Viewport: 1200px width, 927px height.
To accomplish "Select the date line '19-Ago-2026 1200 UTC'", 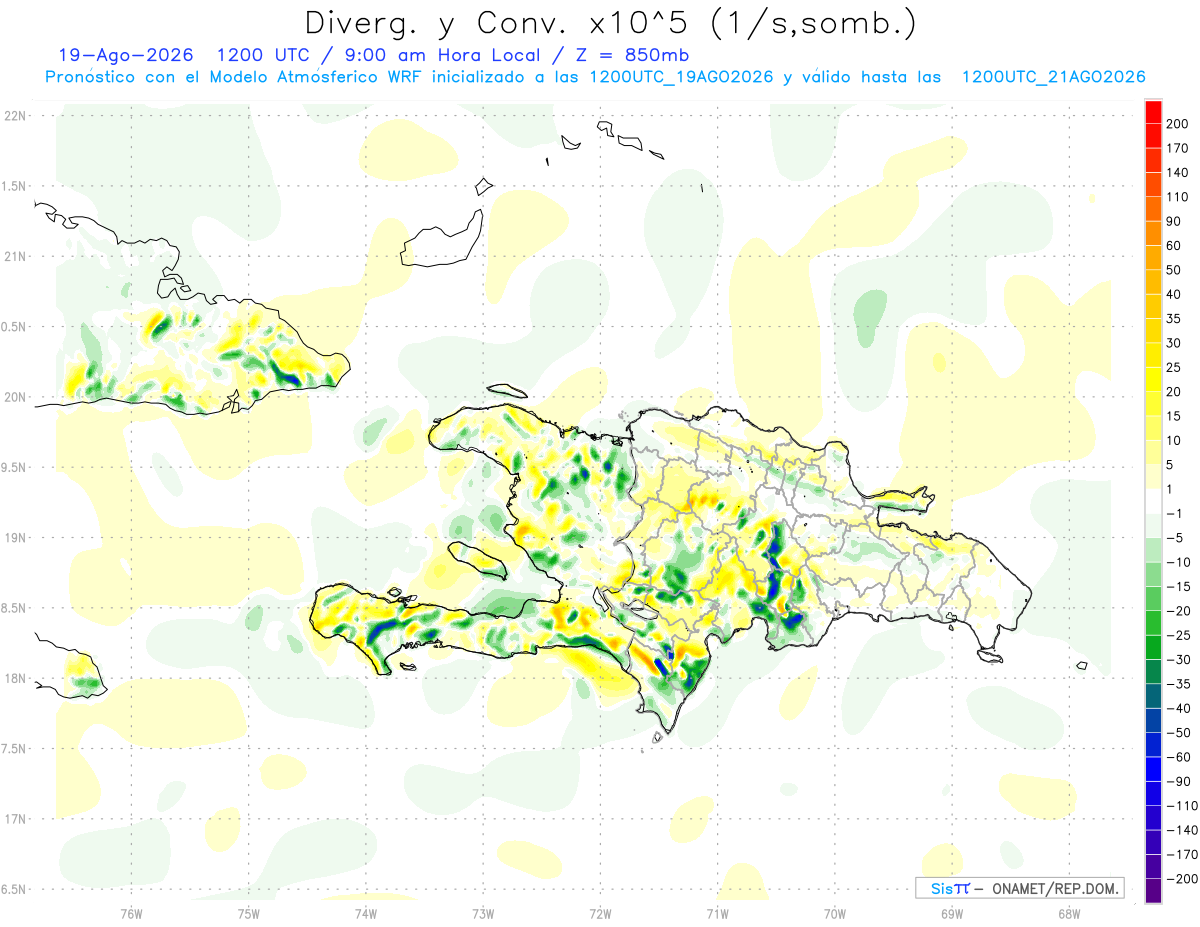I will 183,55.
